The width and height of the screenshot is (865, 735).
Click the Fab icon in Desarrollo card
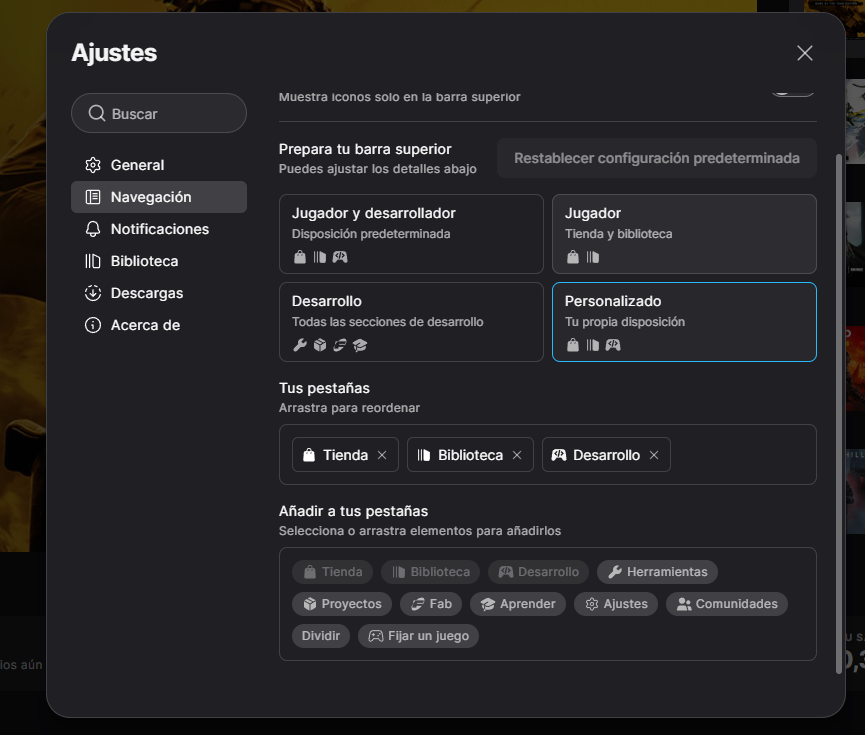coord(340,345)
